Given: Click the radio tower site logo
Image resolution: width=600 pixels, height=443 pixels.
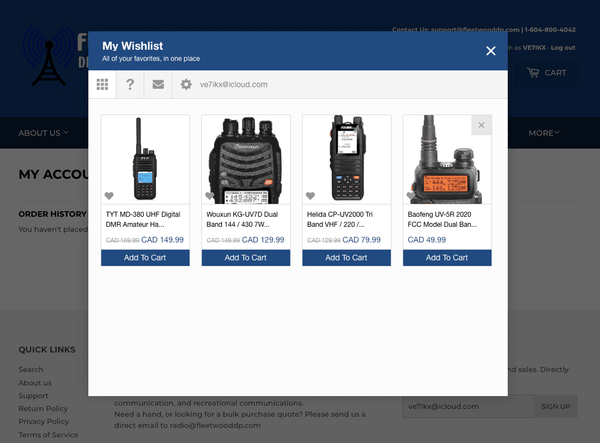Looking at the screenshot, I should coord(49,56).
